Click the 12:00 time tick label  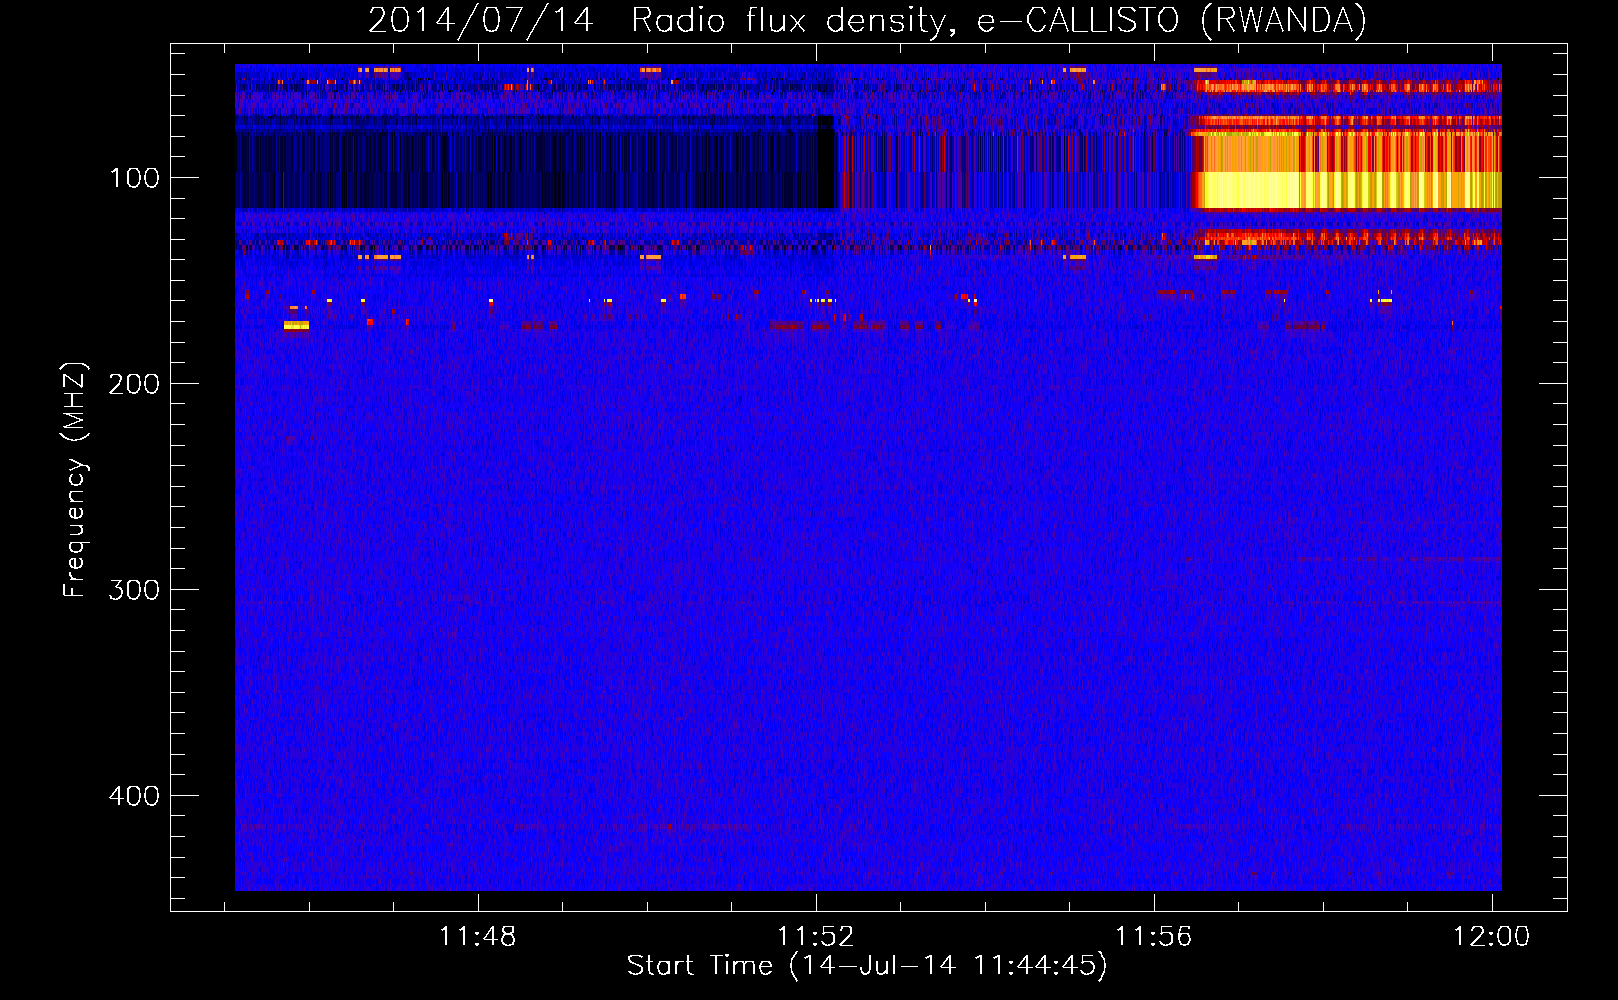coord(1492,936)
